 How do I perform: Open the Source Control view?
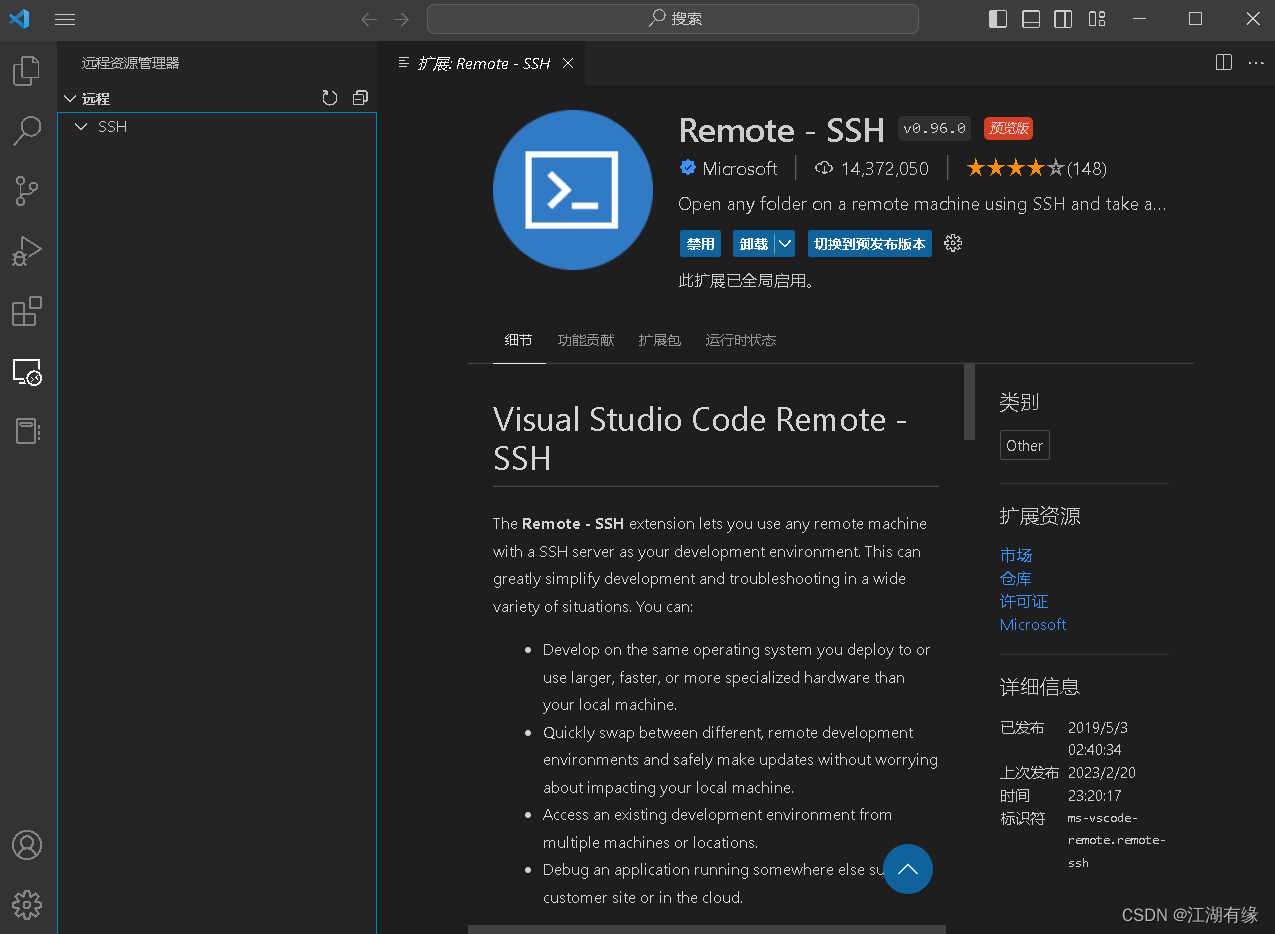tap(27, 191)
